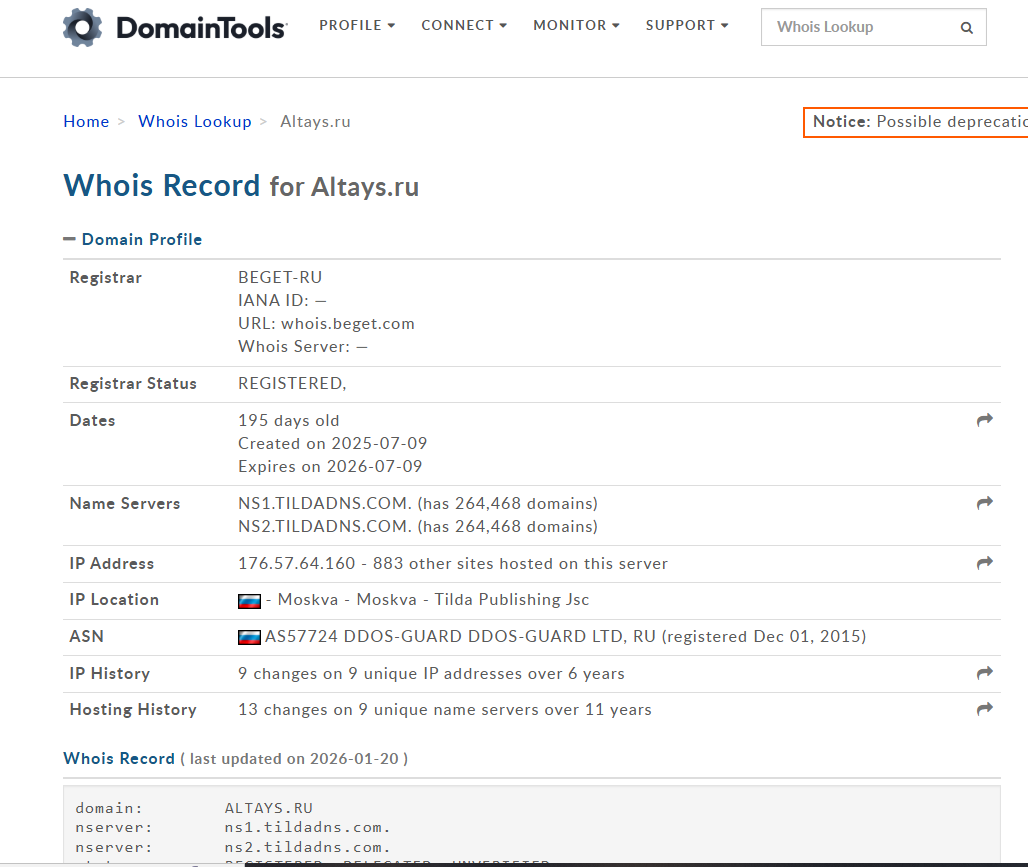
Task: Click the DomainTools gear logo
Action: (83, 27)
